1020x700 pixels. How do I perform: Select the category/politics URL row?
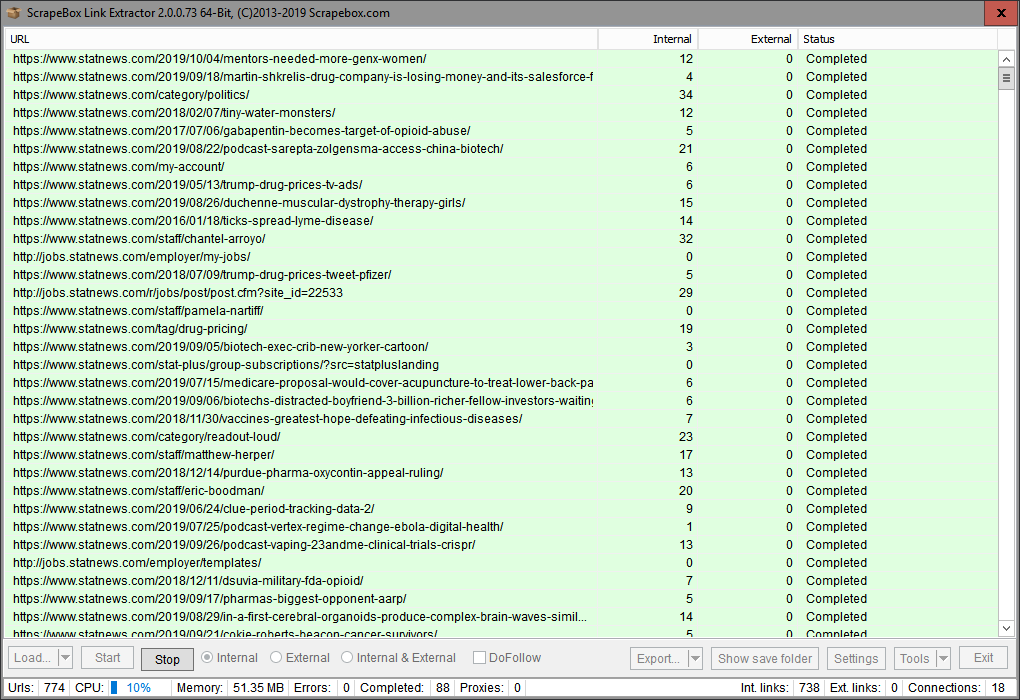tap(501, 95)
